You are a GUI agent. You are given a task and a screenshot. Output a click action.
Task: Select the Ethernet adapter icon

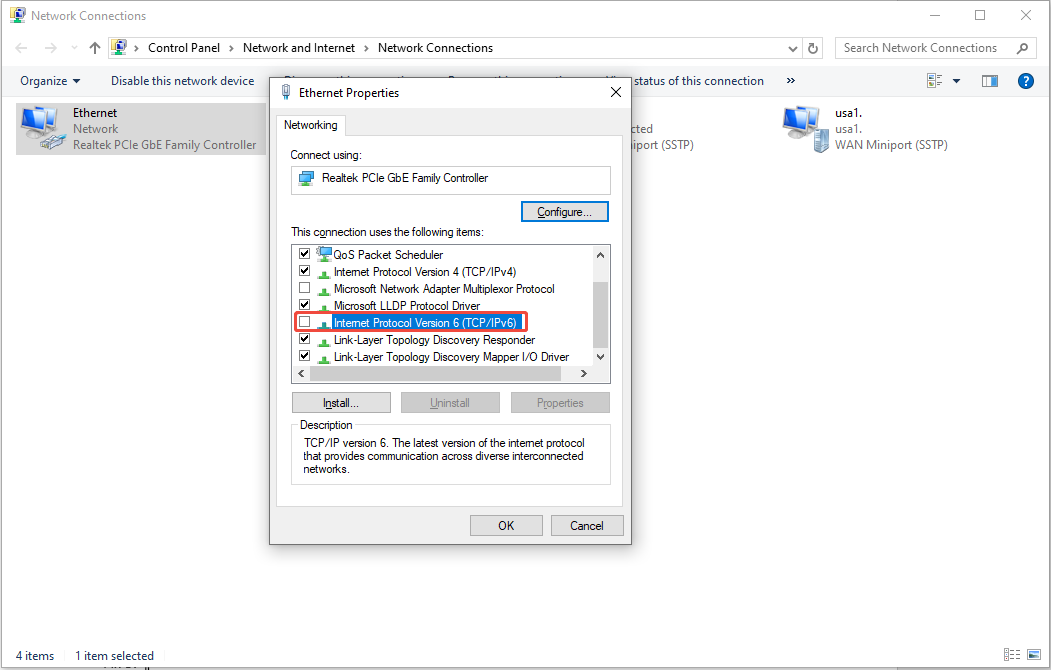click(x=44, y=128)
